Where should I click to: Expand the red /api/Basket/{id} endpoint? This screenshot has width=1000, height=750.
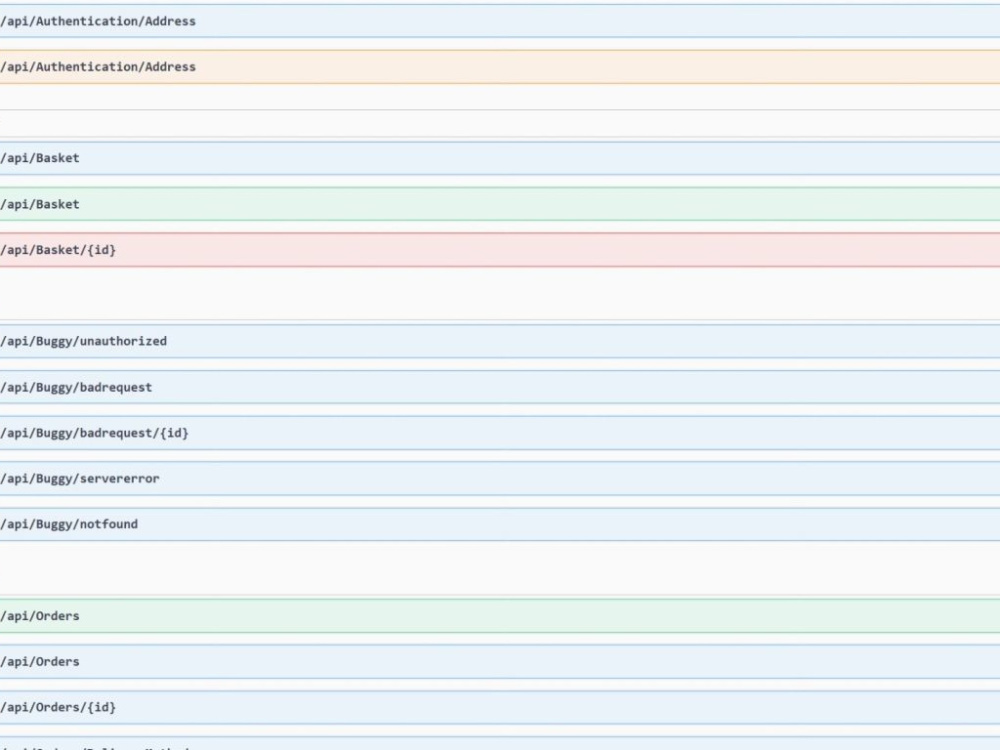coord(500,250)
